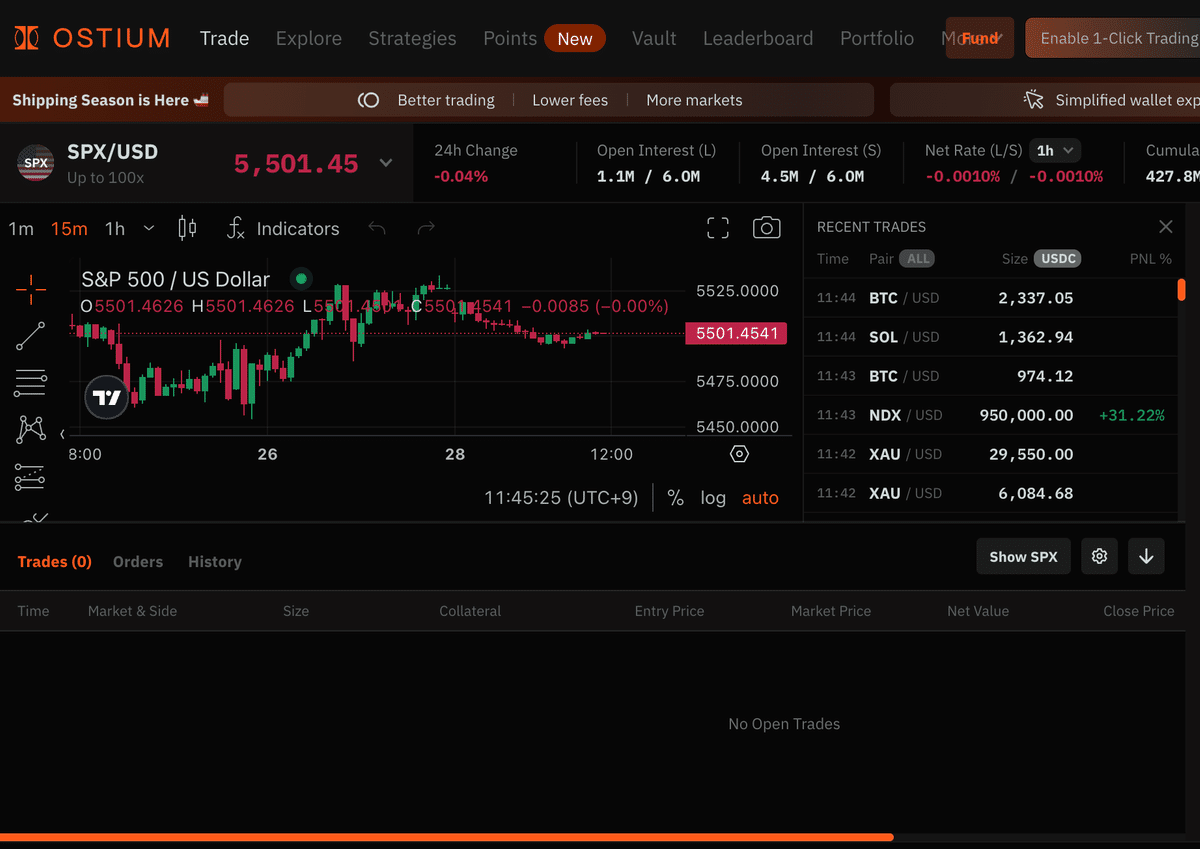Click the download arrow button

pyautogui.click(x=1146, y=556)
